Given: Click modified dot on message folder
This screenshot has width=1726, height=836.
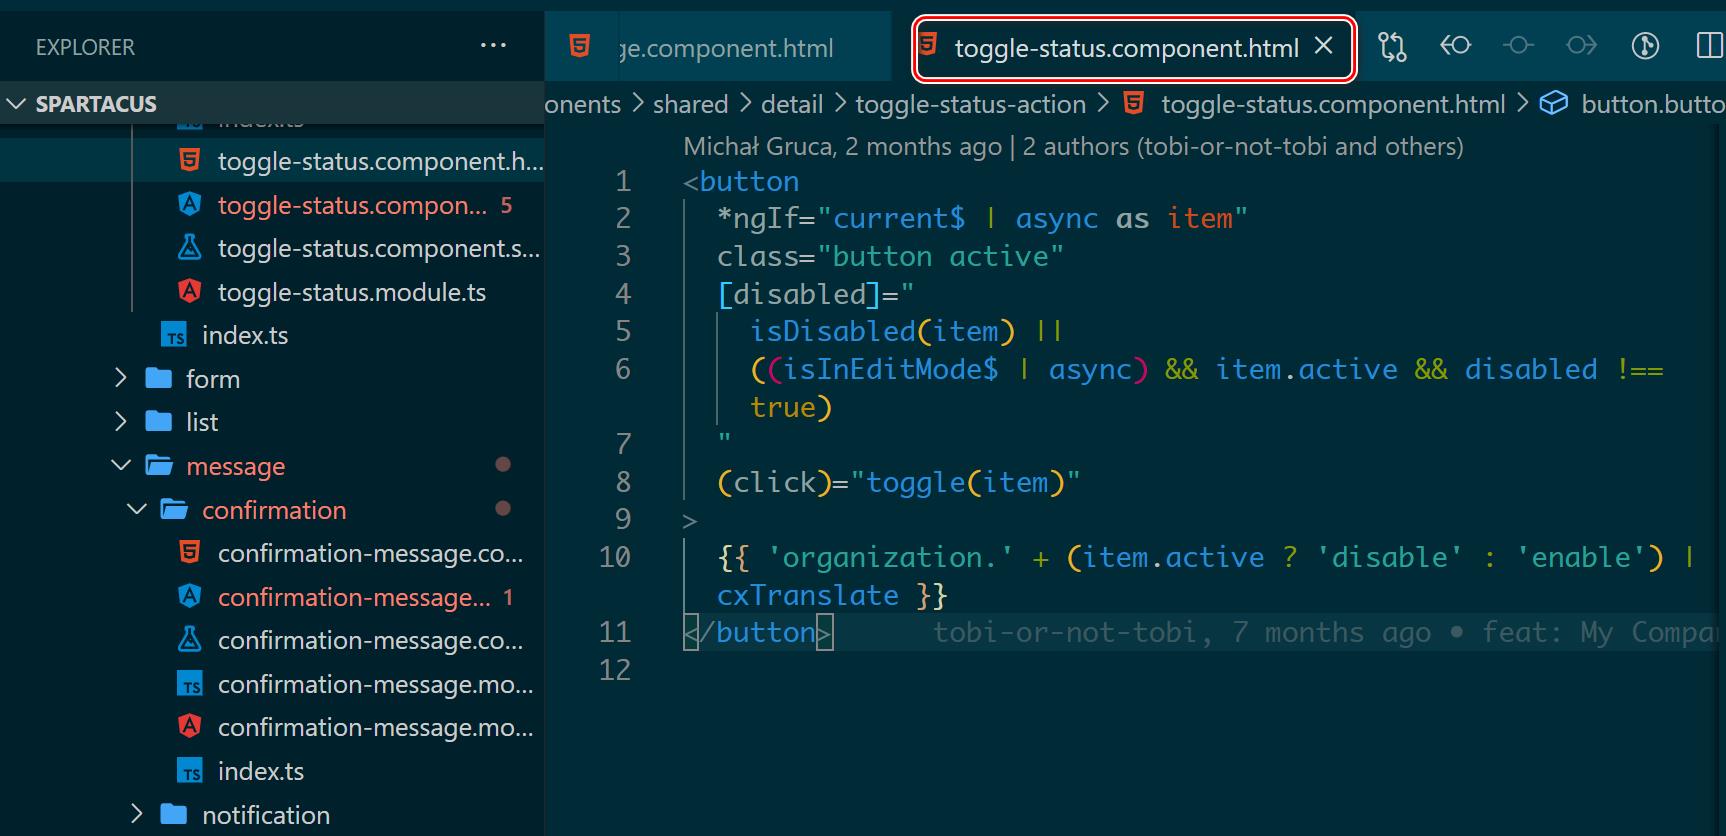Looking at the screenshot, I should (x=503, y=464).
